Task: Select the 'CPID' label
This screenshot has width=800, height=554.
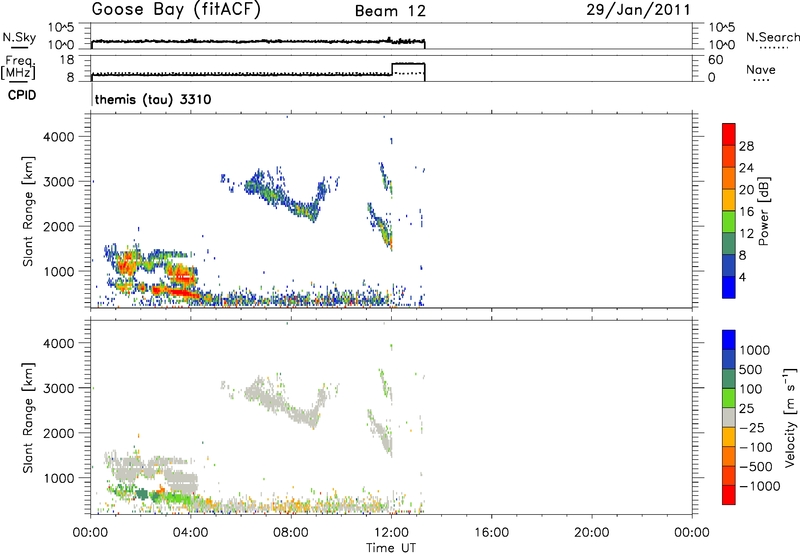Action: click(x=22, y=95)
